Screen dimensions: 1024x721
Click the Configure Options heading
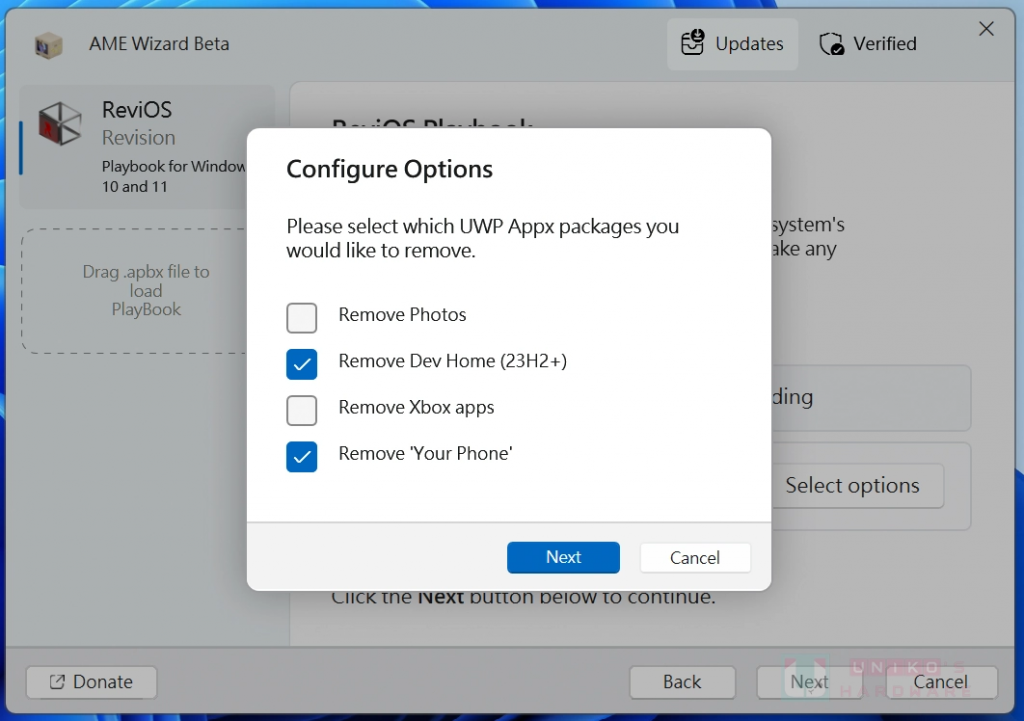(389, 169)
